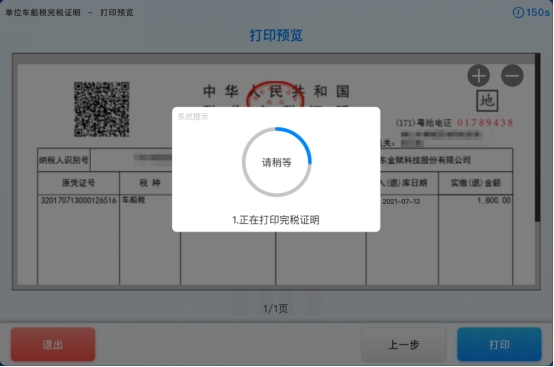Click the 实缴(退)金额 column header
The width and height of the screenshot is (554, 367).
tap(476, 183)
